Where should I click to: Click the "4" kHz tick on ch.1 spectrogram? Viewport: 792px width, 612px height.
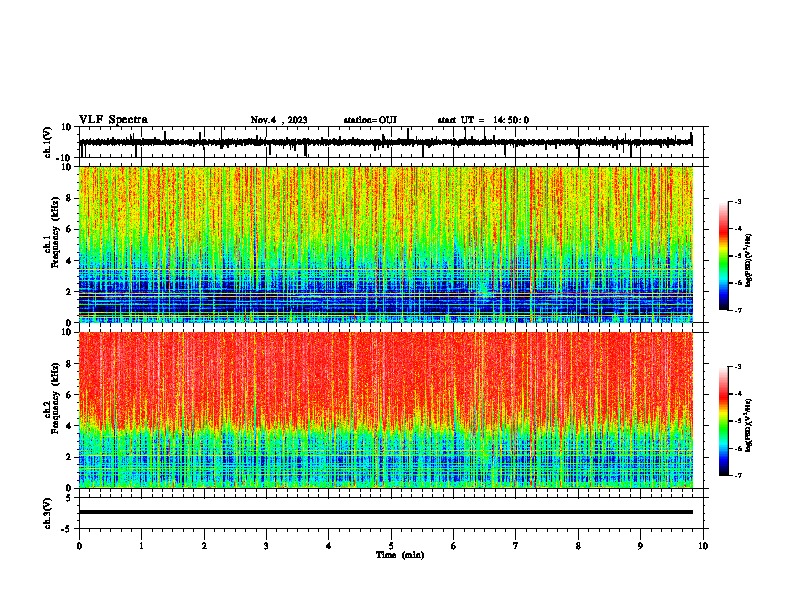coord(69,261)
